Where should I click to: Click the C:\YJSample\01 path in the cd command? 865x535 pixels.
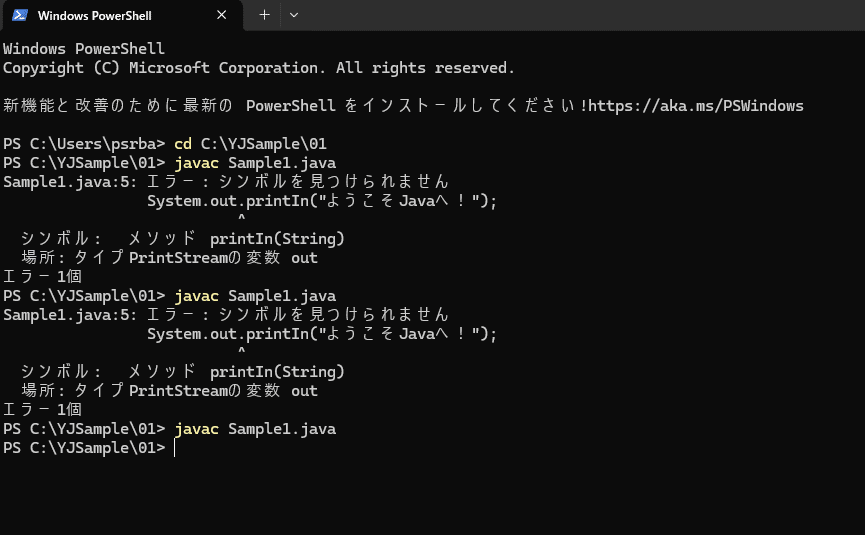[264, 144]
